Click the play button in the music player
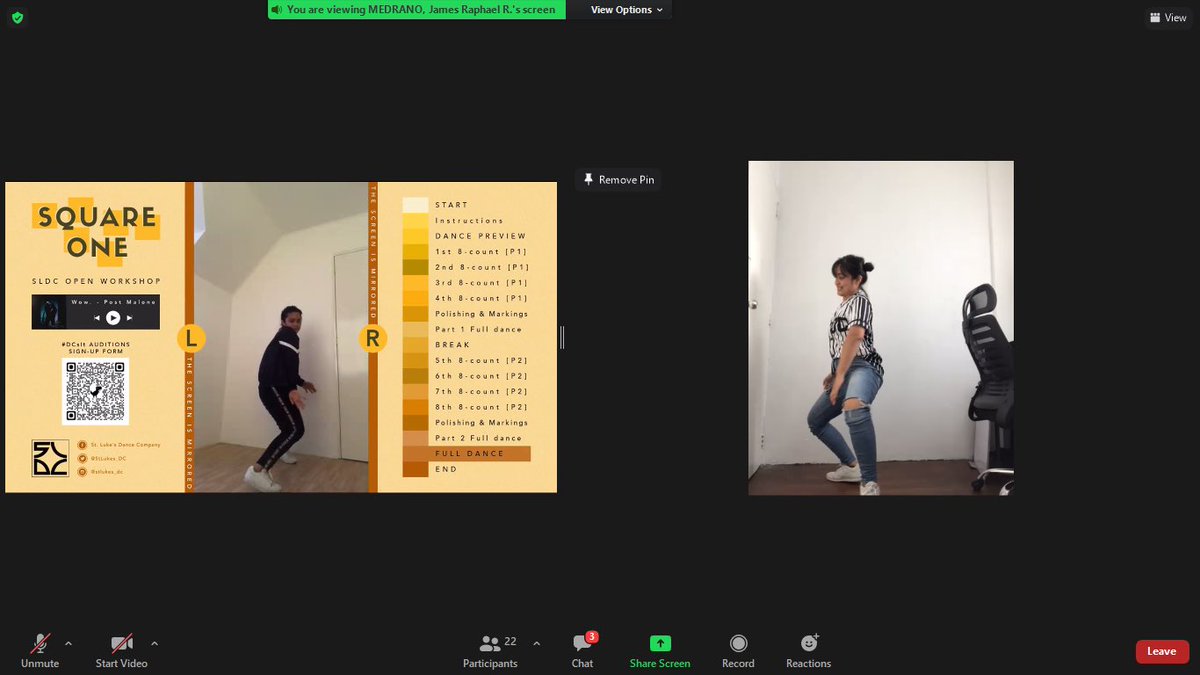 tap(113, 318)
